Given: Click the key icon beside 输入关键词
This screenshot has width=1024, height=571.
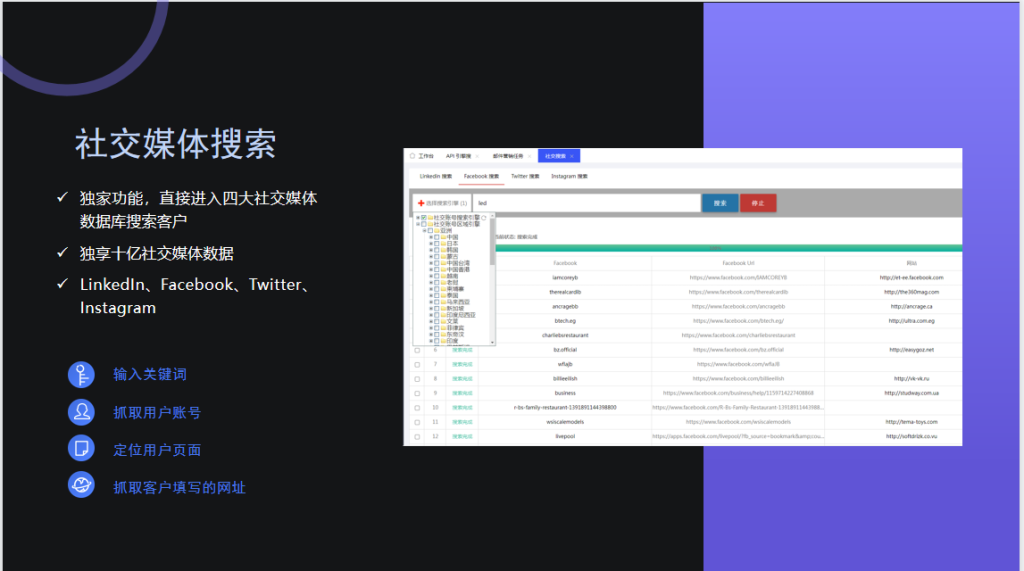Looking at the screenshot, I should [x=81, y=374].
